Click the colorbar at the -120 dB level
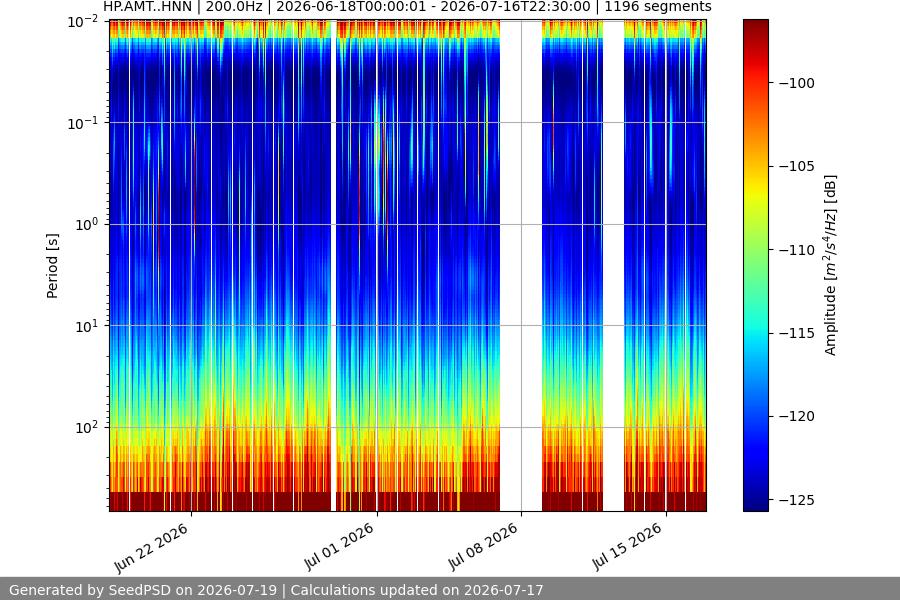 click(755, 416)
